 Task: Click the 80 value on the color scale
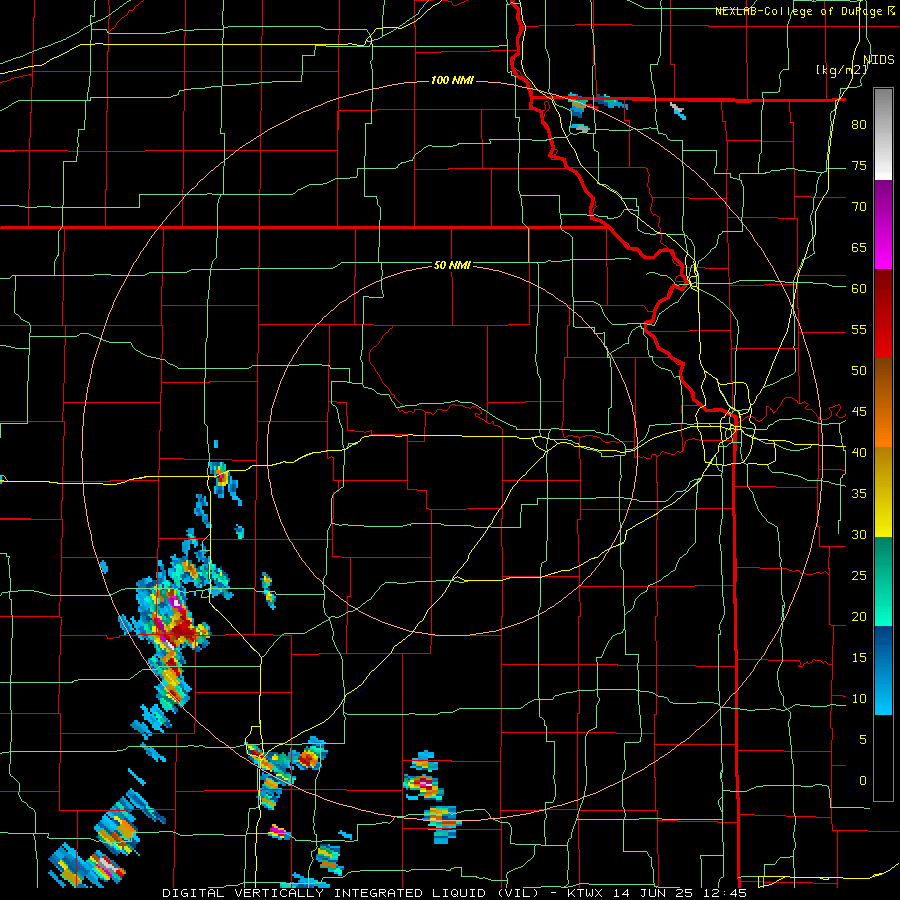[859, 125]
